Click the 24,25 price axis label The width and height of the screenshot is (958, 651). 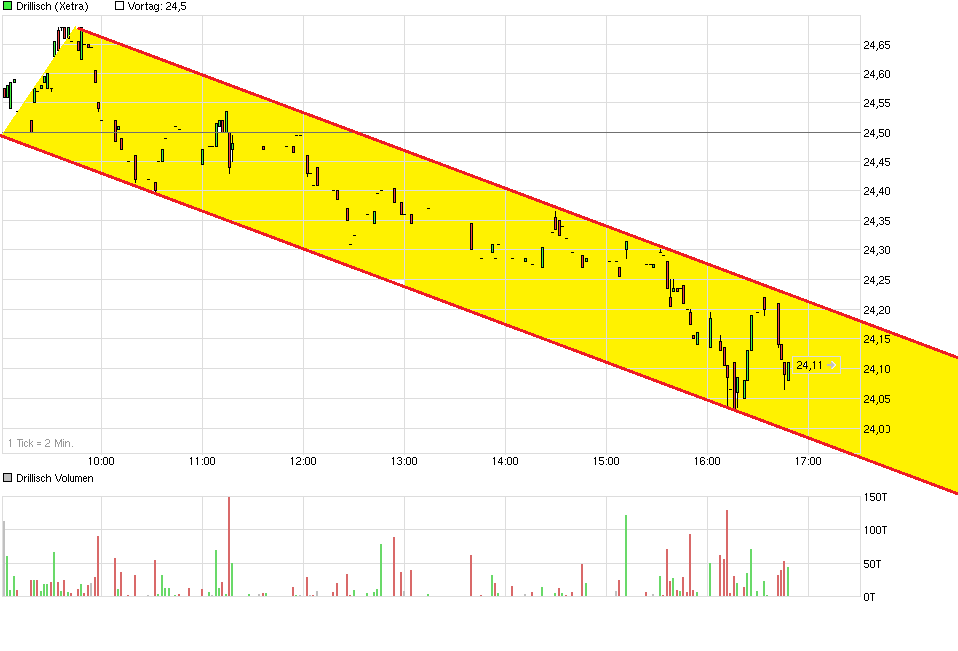click(876, 280)
